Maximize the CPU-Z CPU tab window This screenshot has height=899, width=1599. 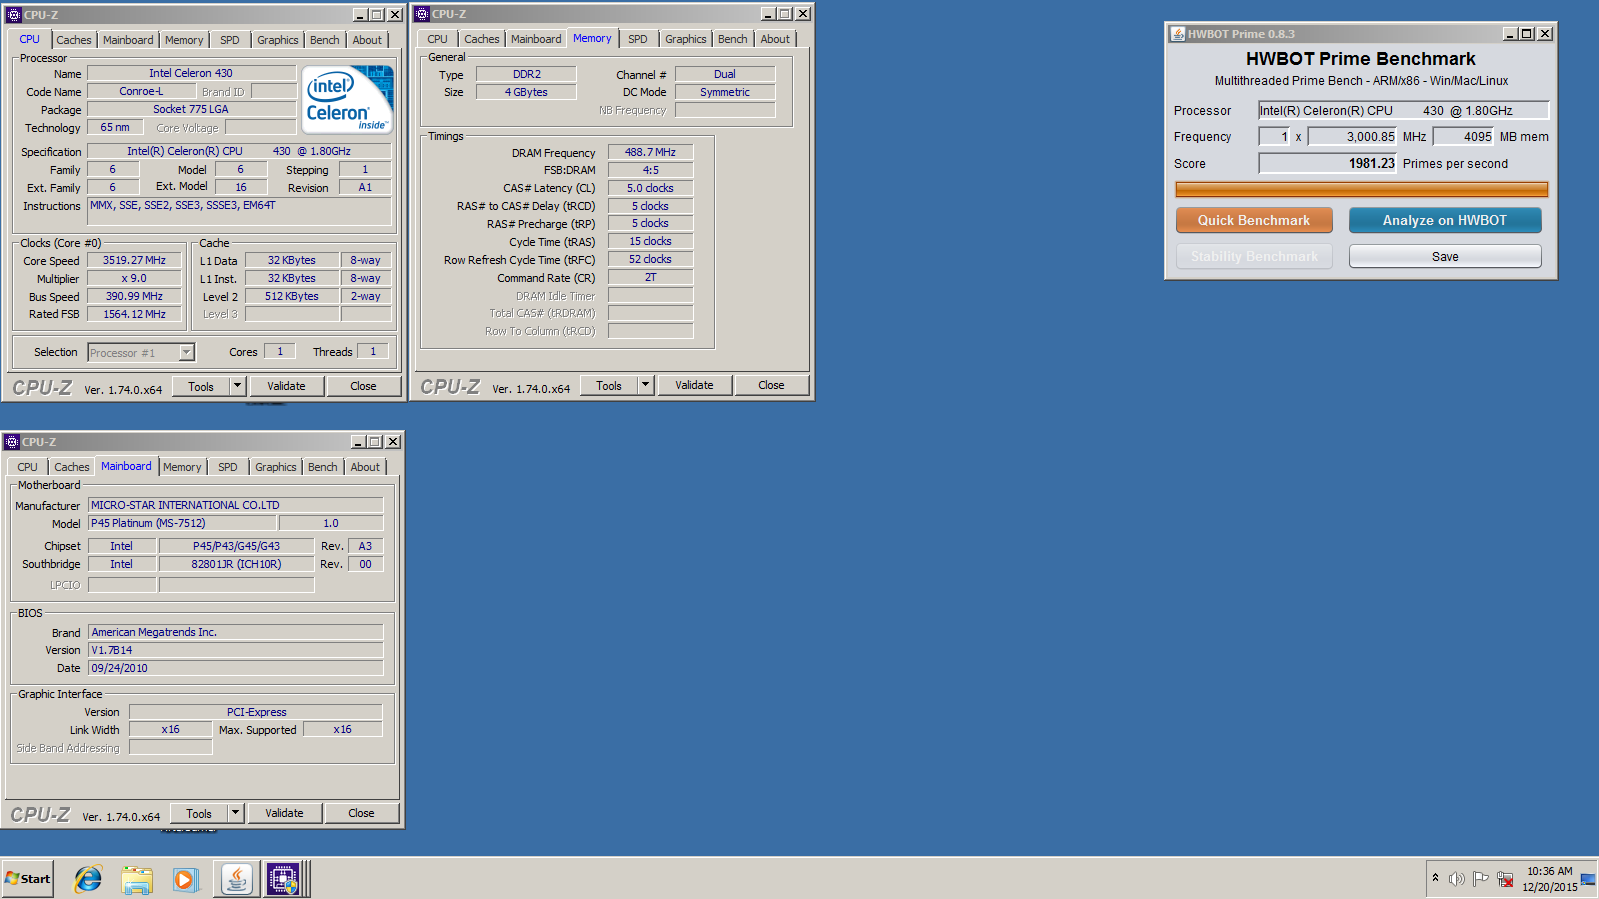377,15
